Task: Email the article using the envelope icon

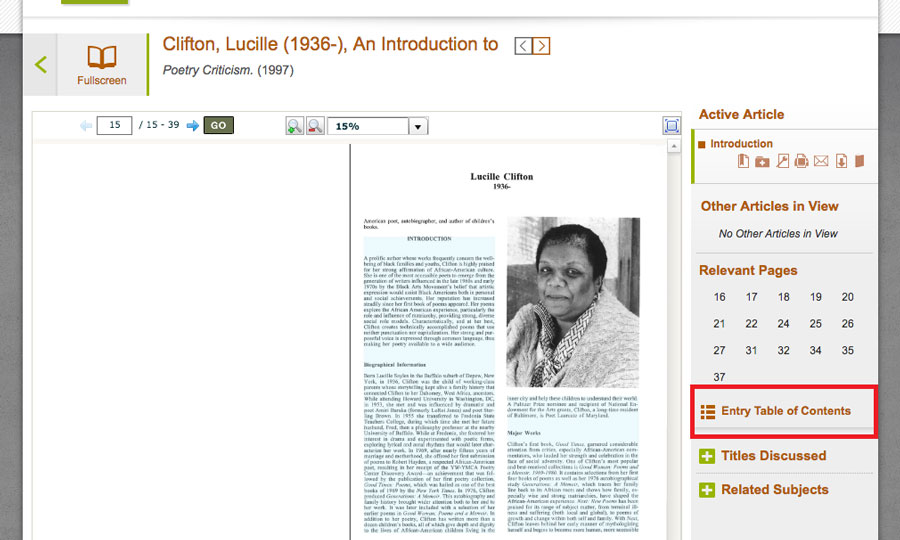Action: coord(821,161)
